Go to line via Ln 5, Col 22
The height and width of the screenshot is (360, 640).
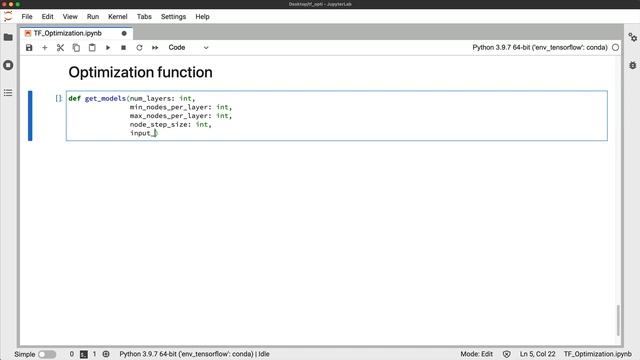pyautogui.click(x=538, y=354)
